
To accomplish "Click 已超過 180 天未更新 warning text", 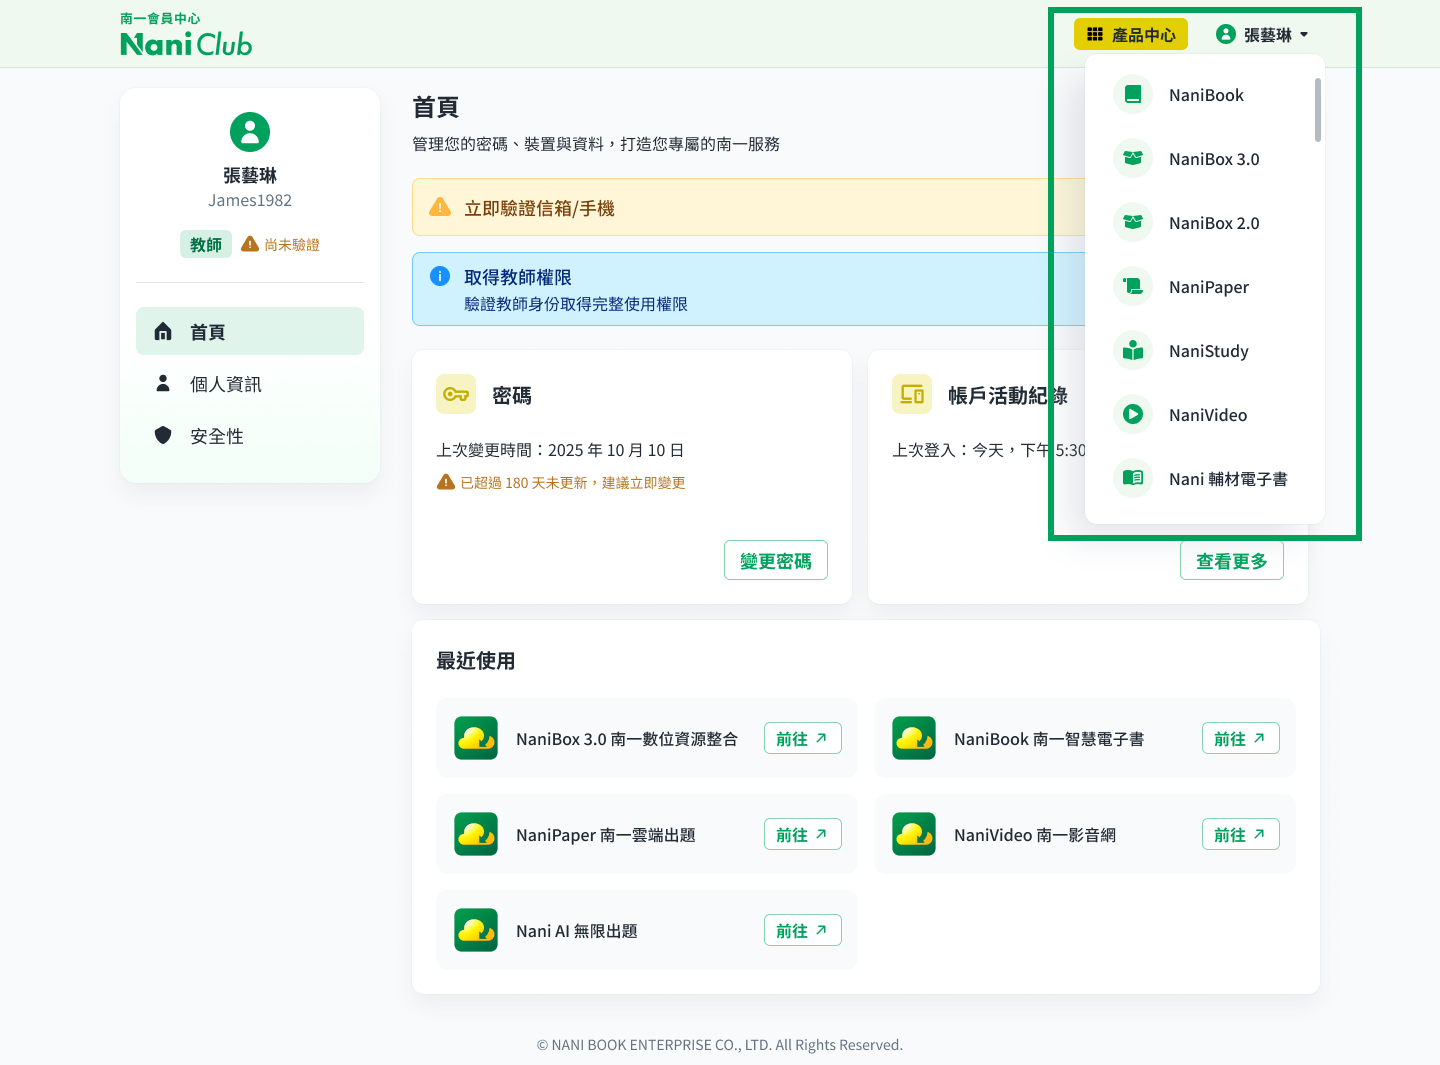I will (x=573, y=483).
